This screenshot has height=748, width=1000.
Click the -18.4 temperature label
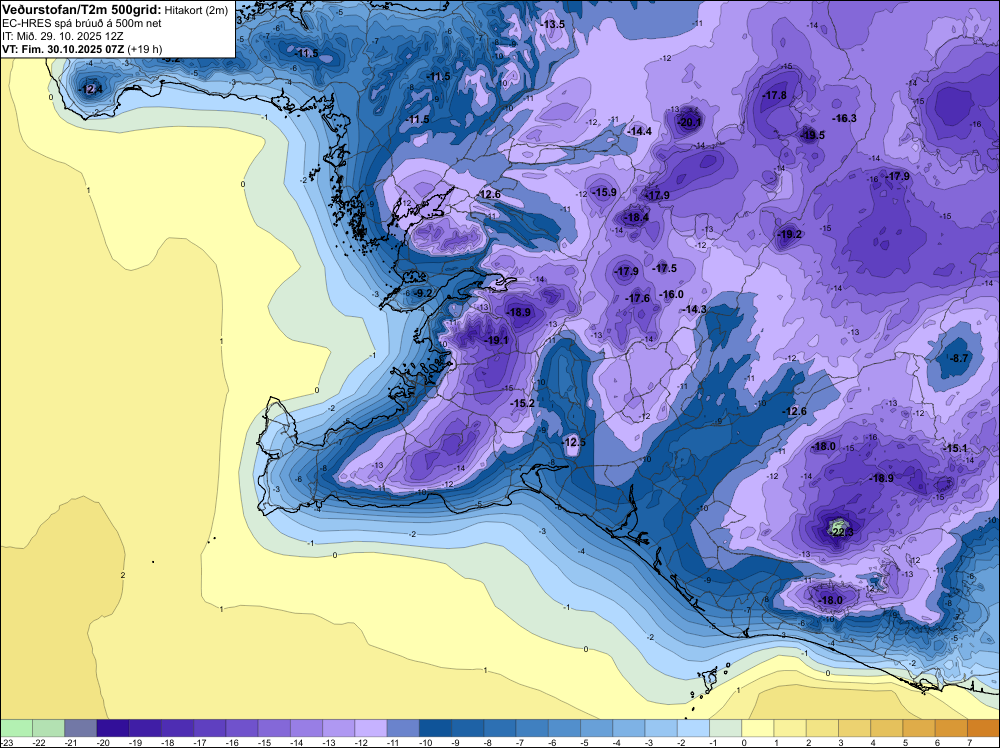pyautogui.click(x=636, y=217)
